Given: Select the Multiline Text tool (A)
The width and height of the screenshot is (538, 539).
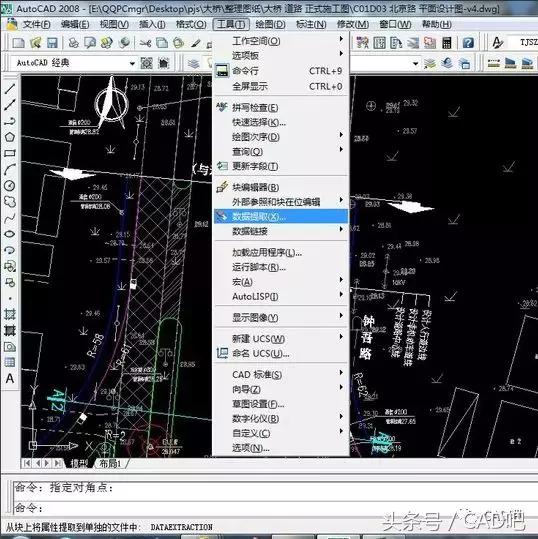Looking at the screenshot, I should pos(10,379).
